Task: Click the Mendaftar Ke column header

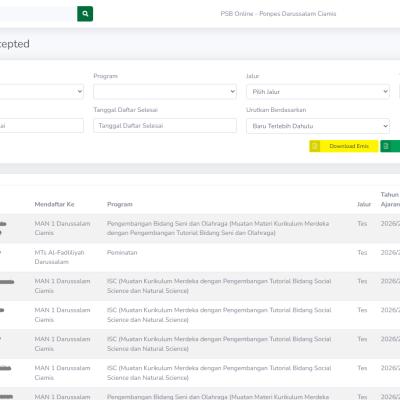Action: tap(54, 204)
